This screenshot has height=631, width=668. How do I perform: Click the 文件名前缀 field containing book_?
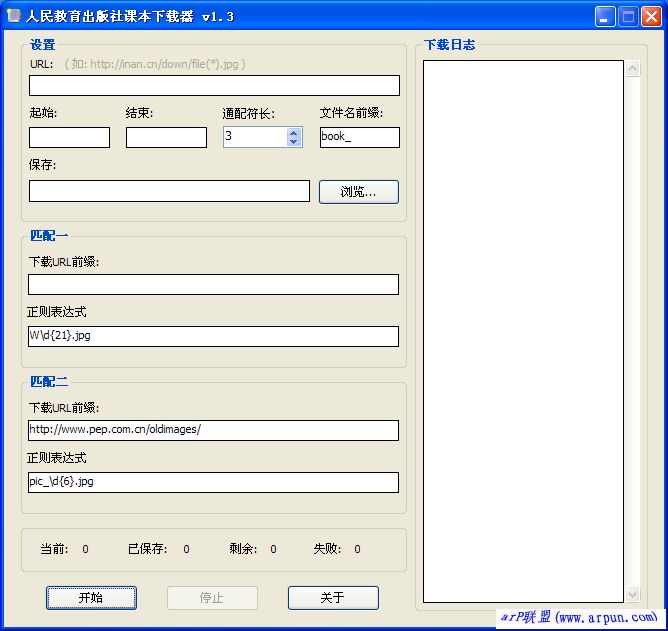(x=360, y=137)
